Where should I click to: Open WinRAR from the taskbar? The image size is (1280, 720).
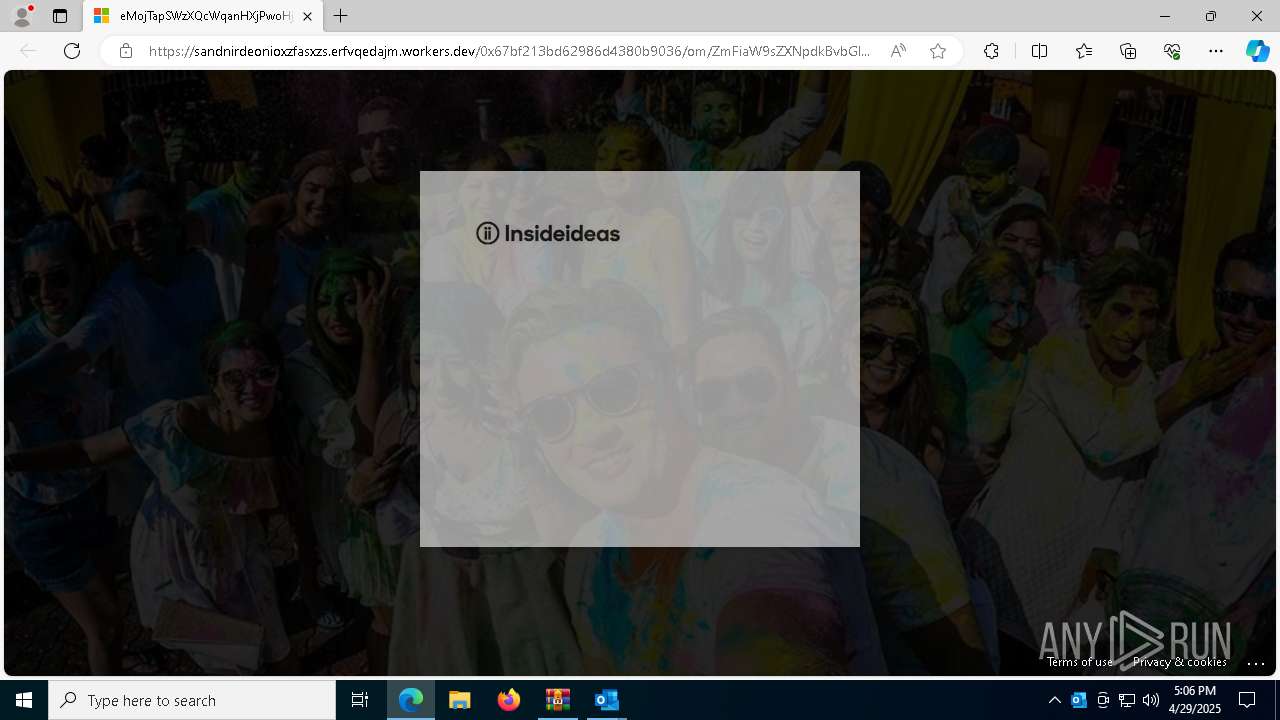(557, 700)
